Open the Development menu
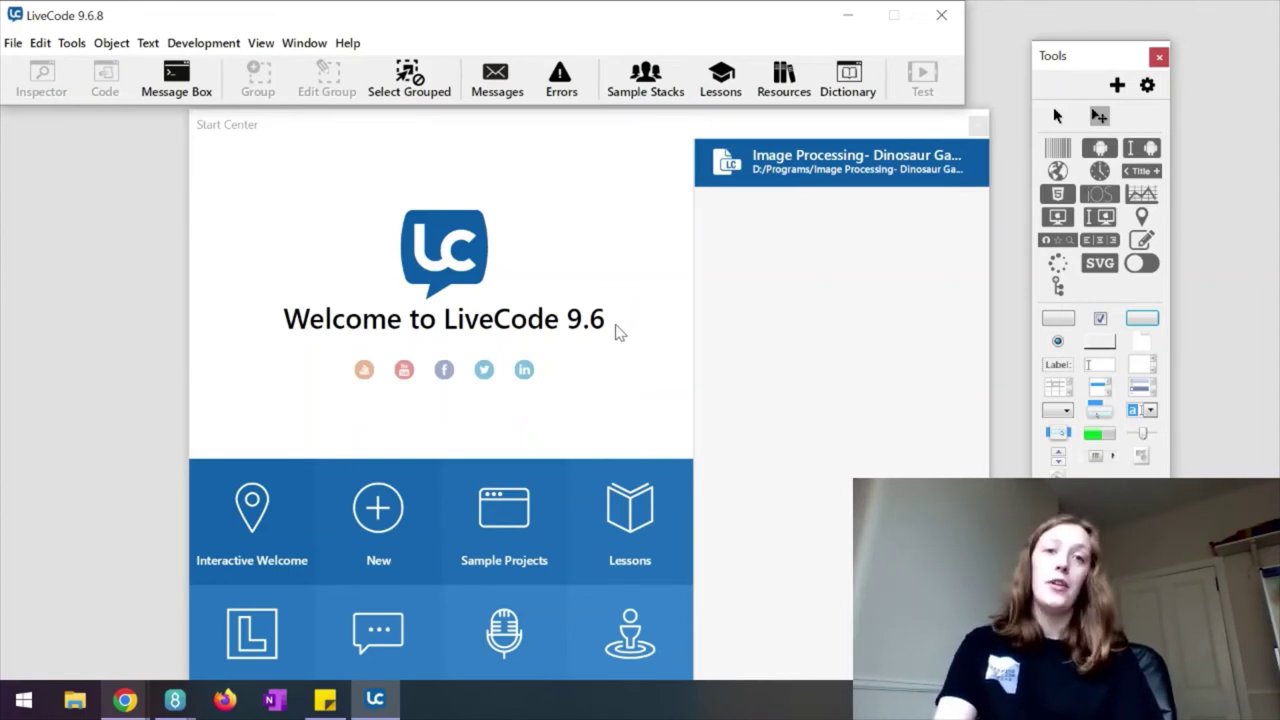Screen dimensions: 1280x720 click(203, 43)
